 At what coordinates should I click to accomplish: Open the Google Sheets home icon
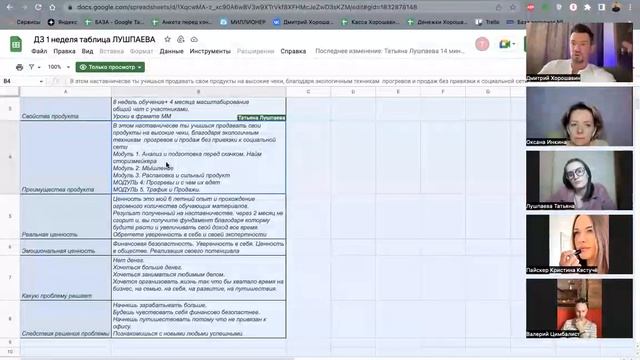tap(16, 44)
